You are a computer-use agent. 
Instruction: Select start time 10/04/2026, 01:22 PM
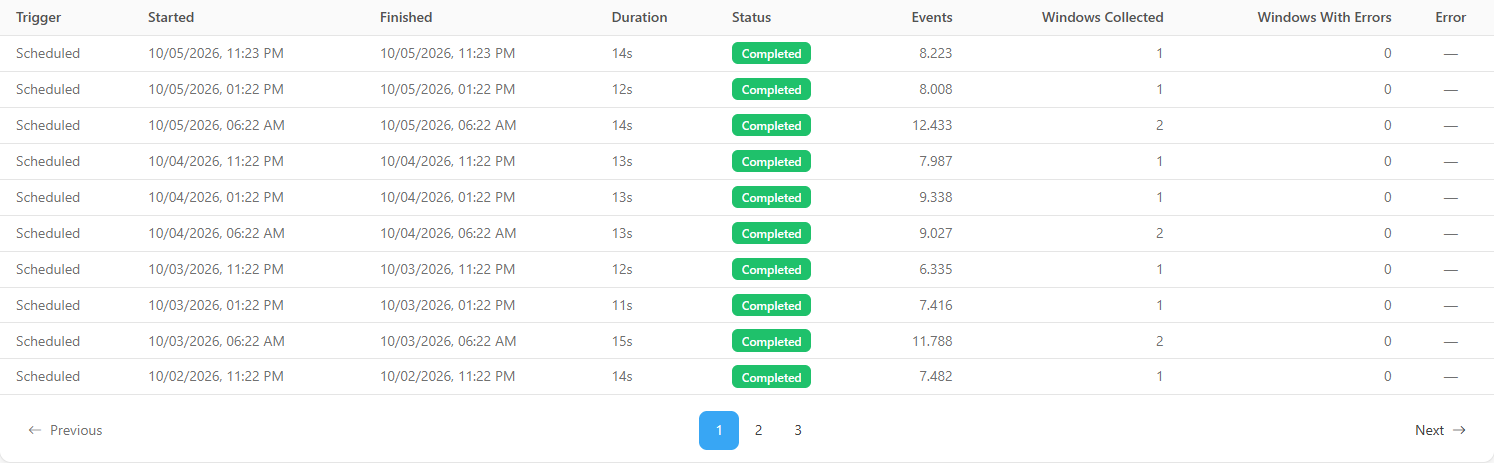pyautogui.click(x=216, y=198)
